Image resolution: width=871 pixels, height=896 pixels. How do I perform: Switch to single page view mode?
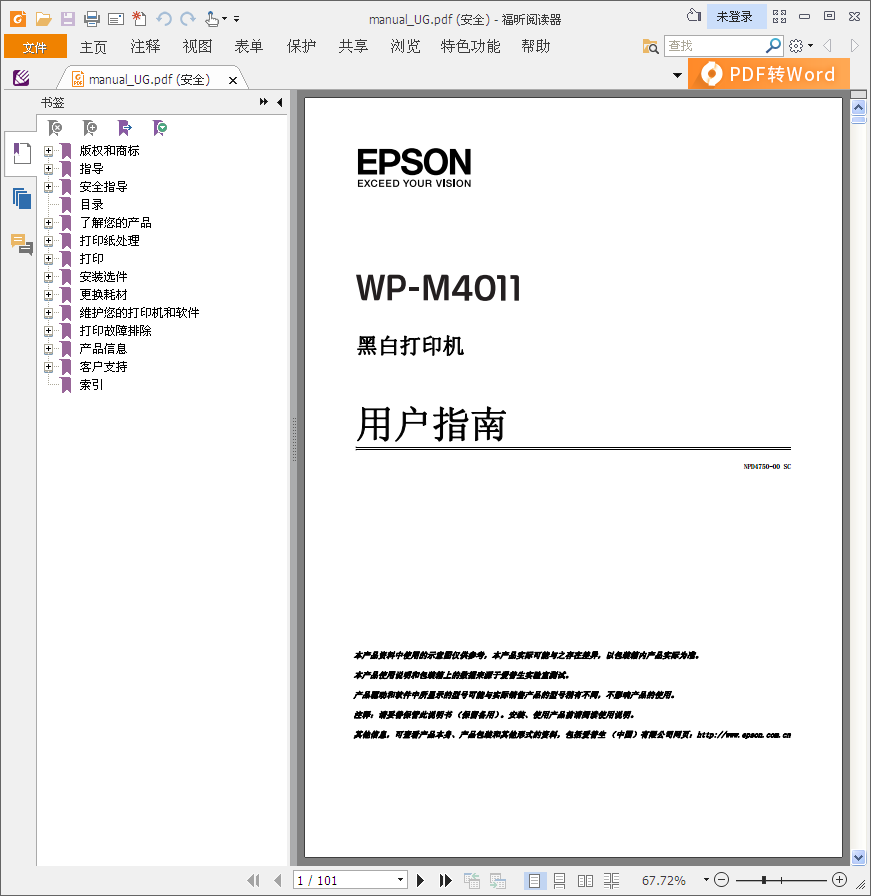point(534,881)
